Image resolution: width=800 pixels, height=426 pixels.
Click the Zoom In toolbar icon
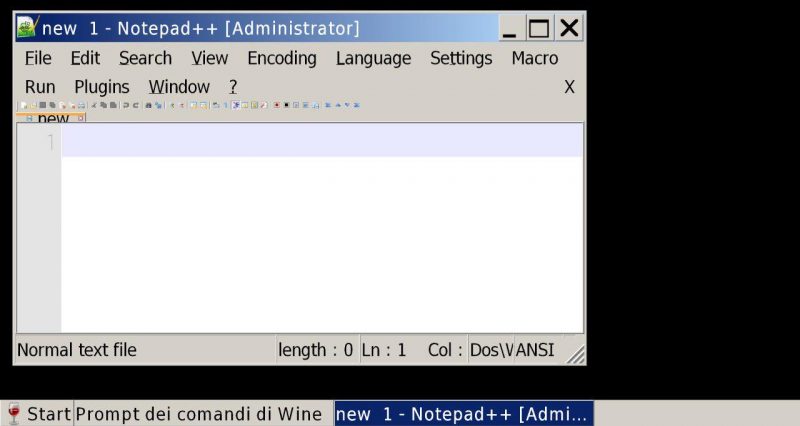click(172, 105)
